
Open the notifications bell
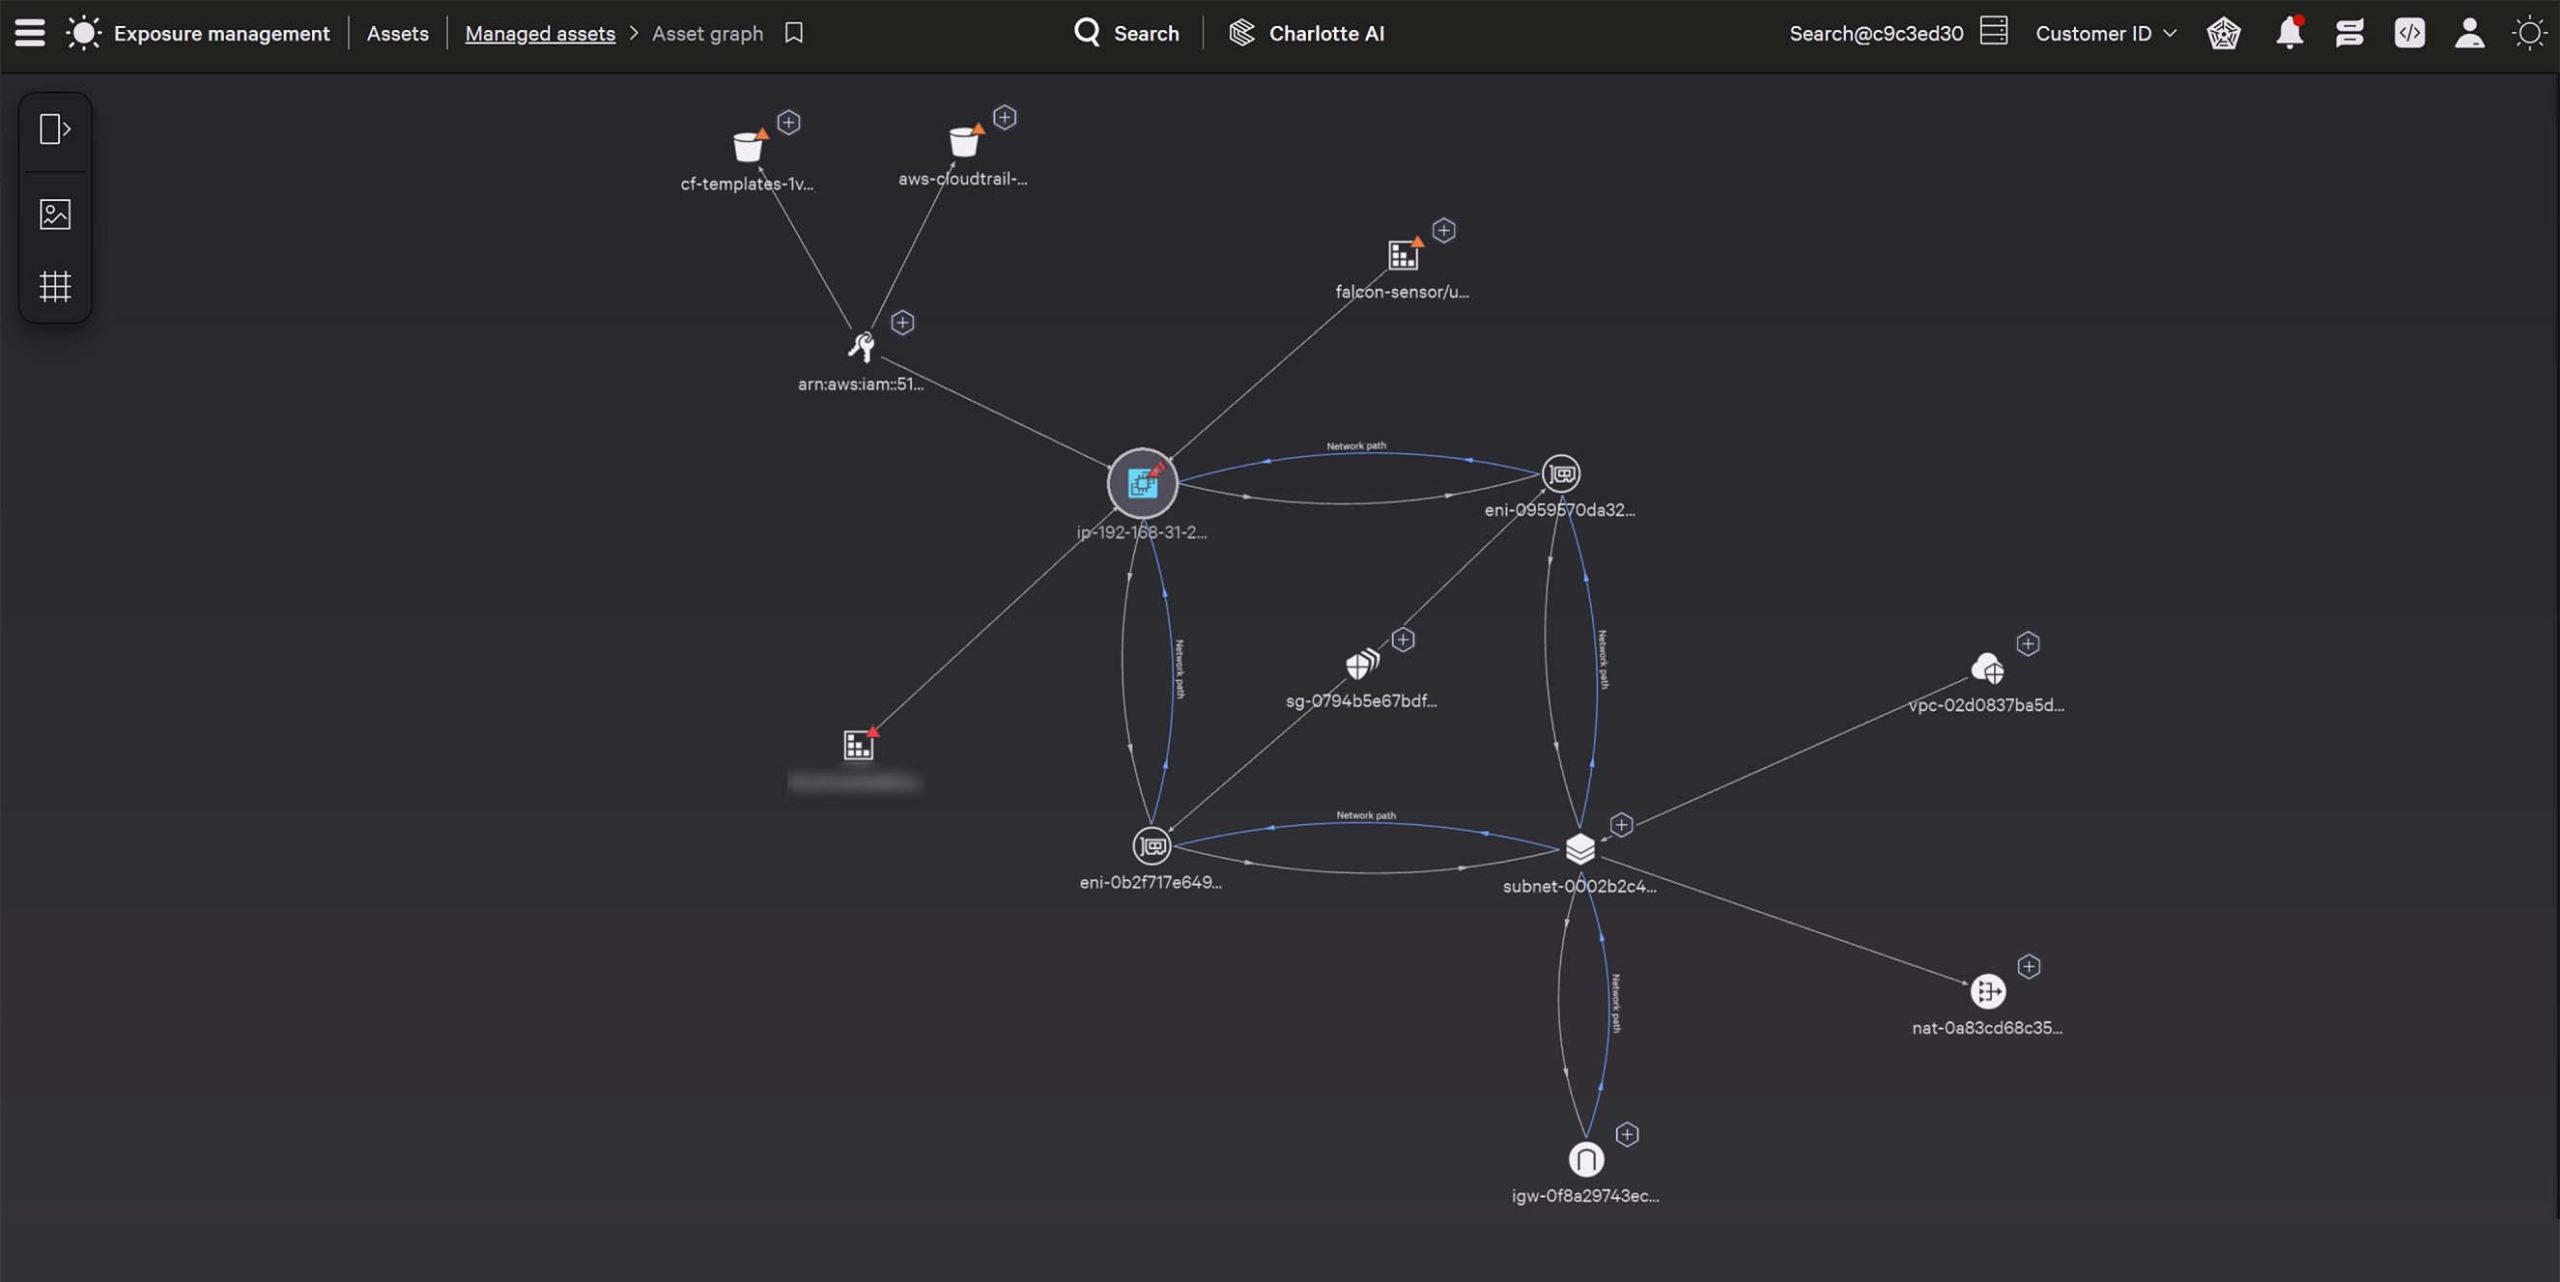click(x=2290, y=33)
